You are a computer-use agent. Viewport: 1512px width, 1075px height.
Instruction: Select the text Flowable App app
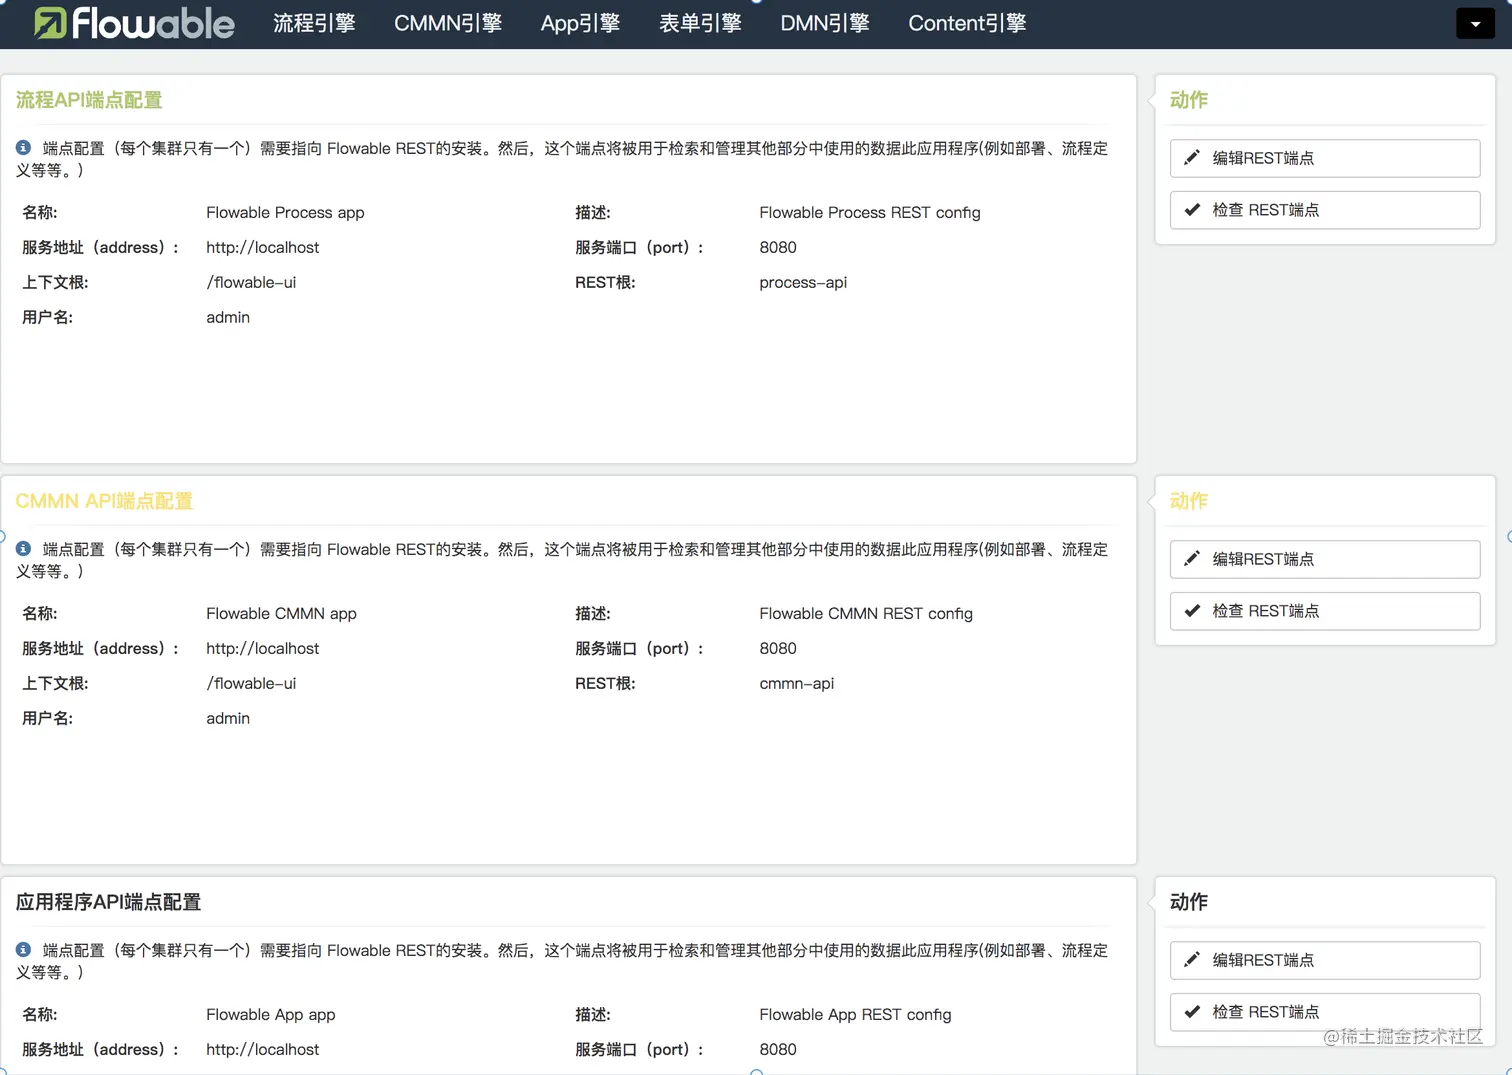[x=271, y=1014]
